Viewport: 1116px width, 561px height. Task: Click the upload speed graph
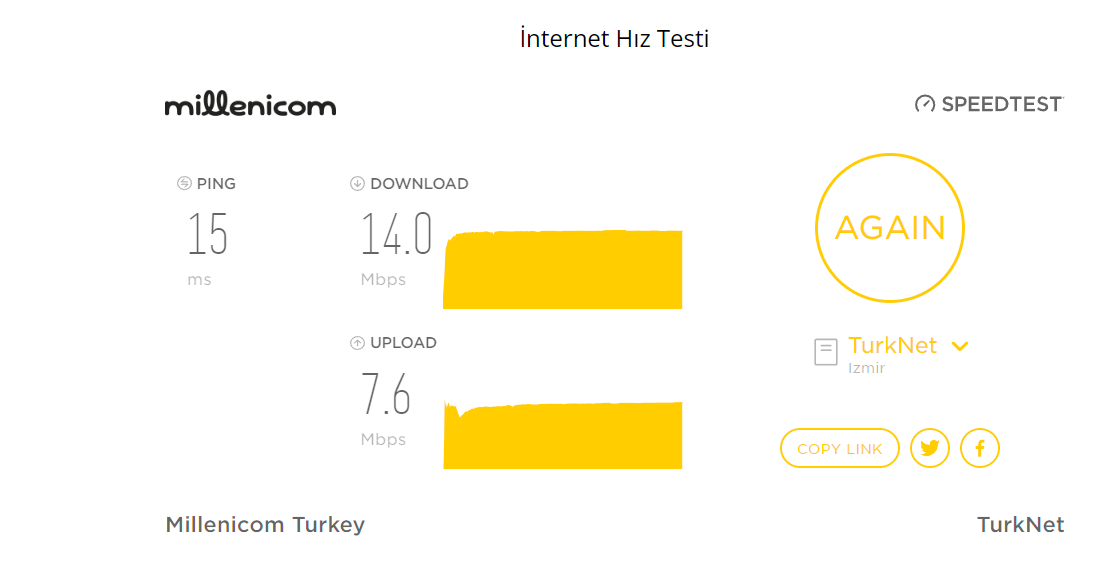point(562,434)
